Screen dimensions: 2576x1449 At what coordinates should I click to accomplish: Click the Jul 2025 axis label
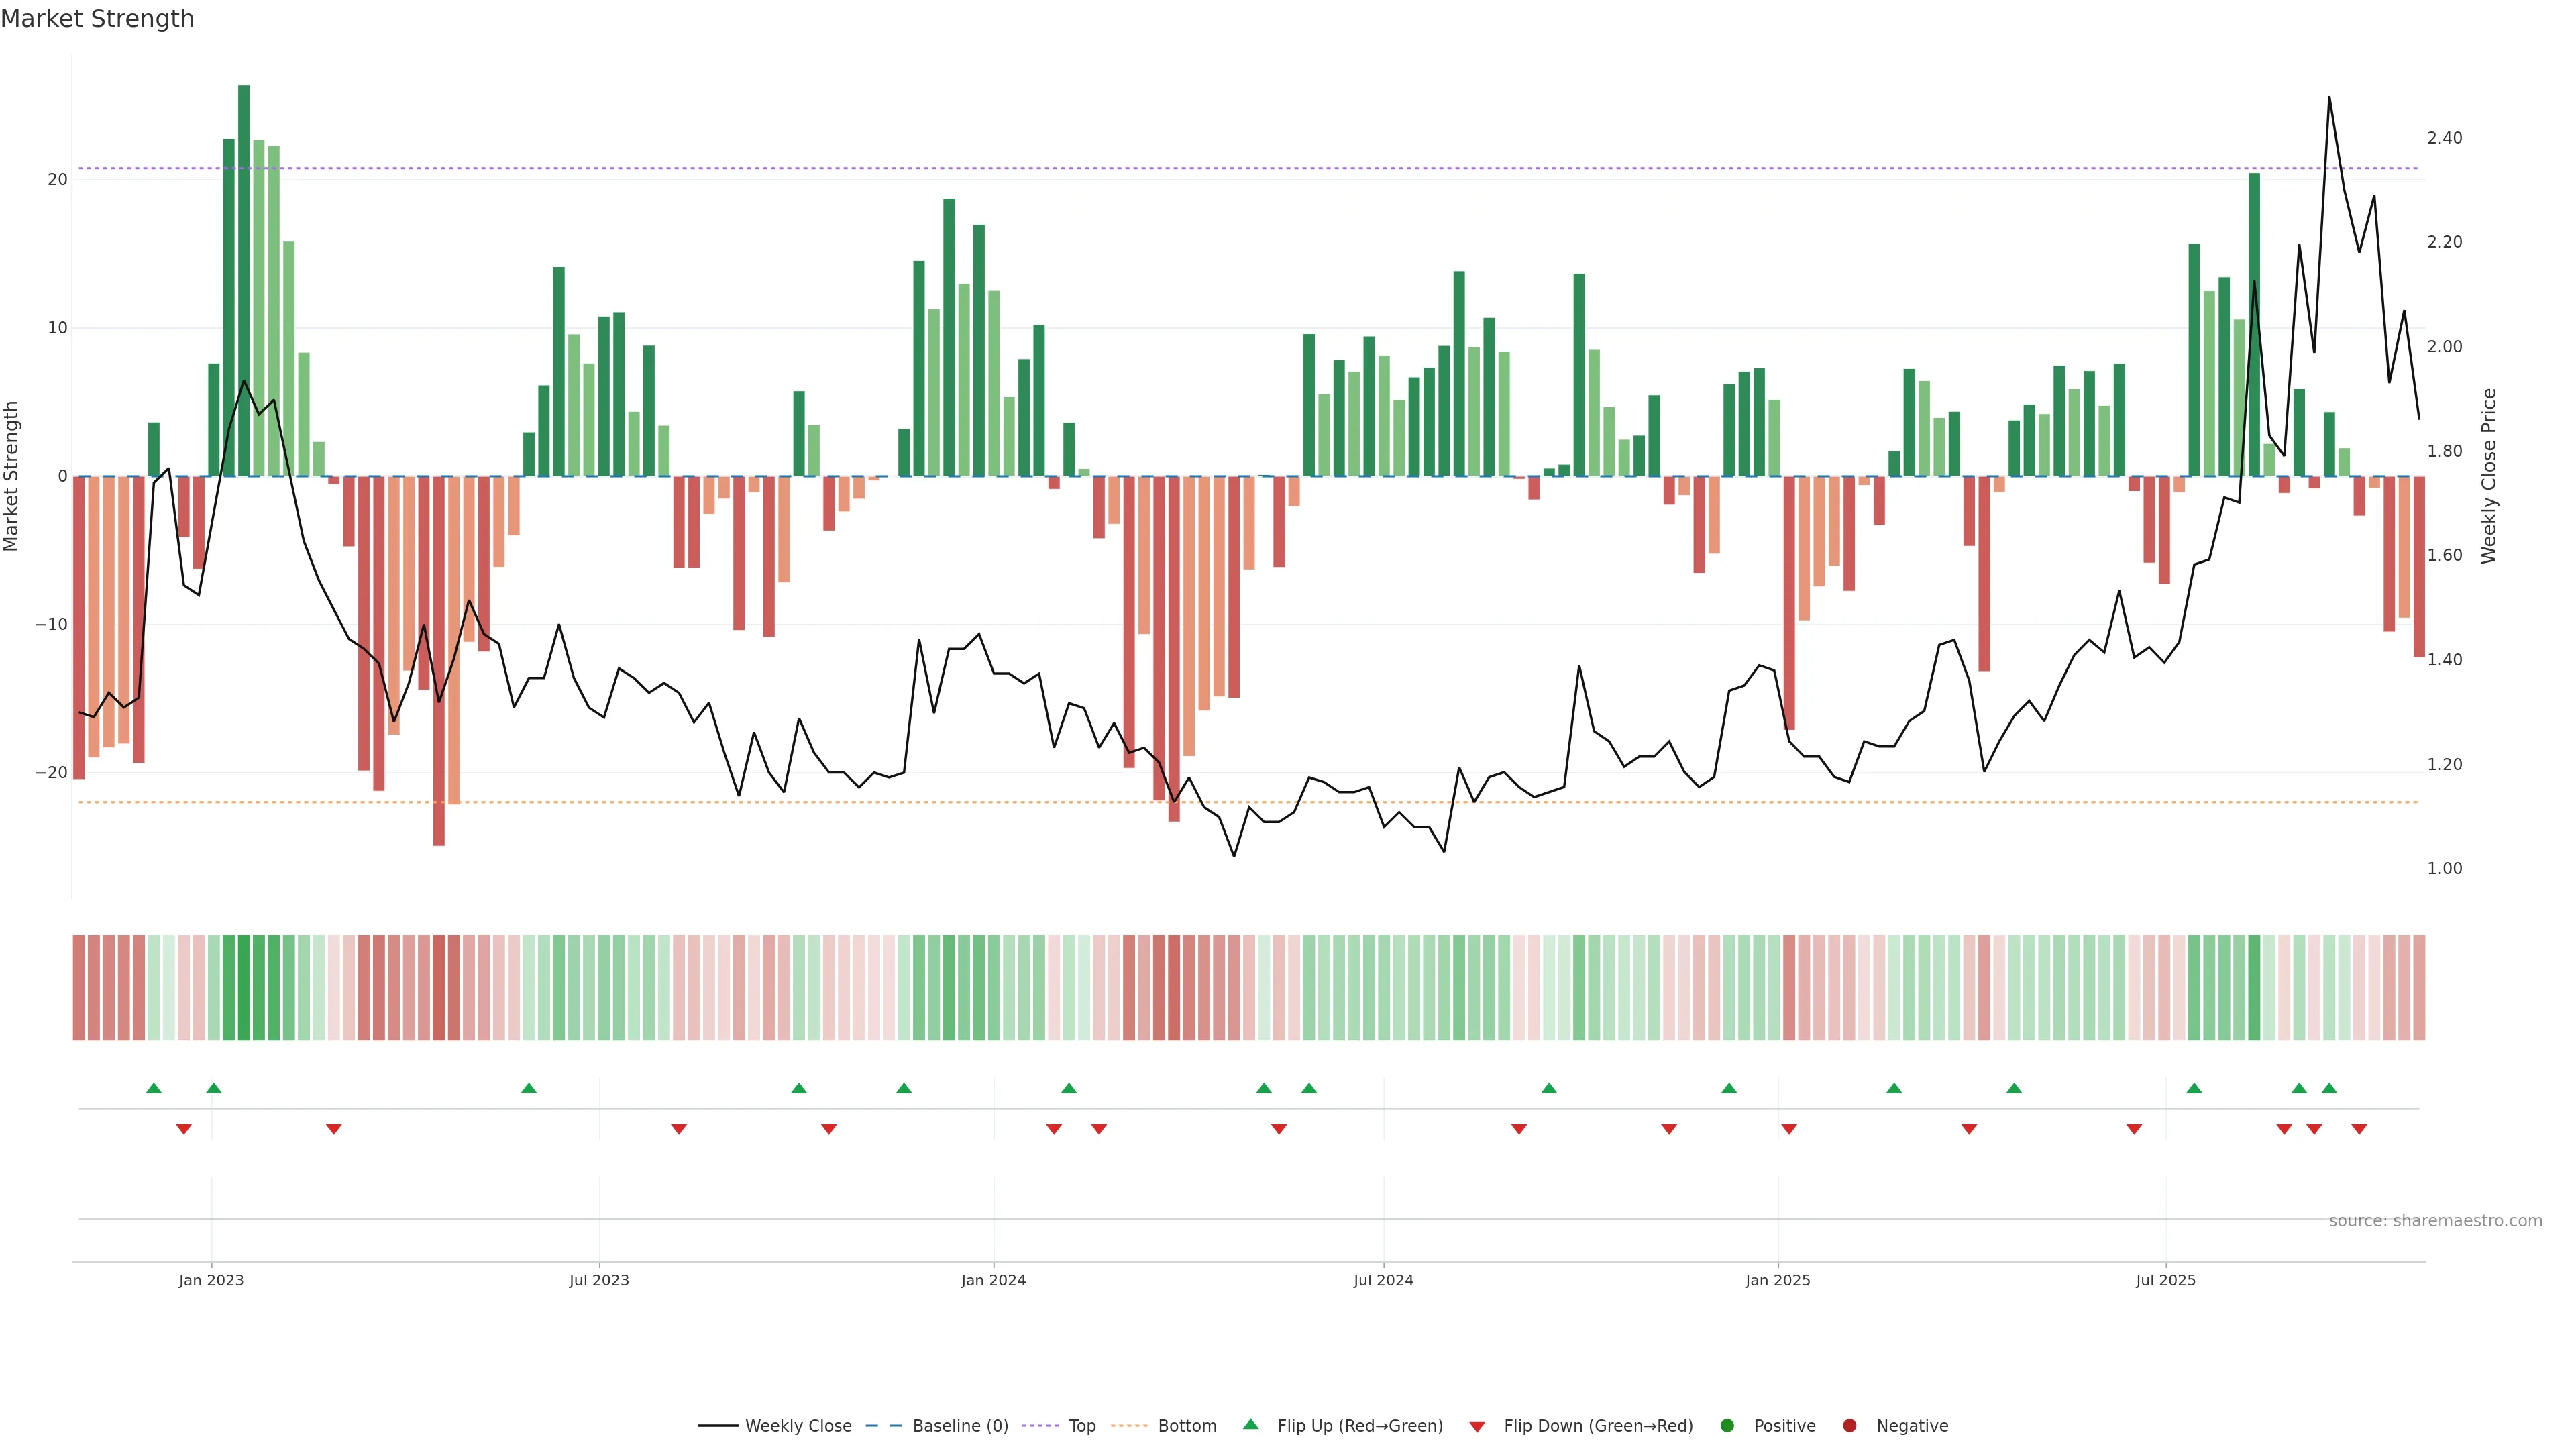tap(2165, 1280)
